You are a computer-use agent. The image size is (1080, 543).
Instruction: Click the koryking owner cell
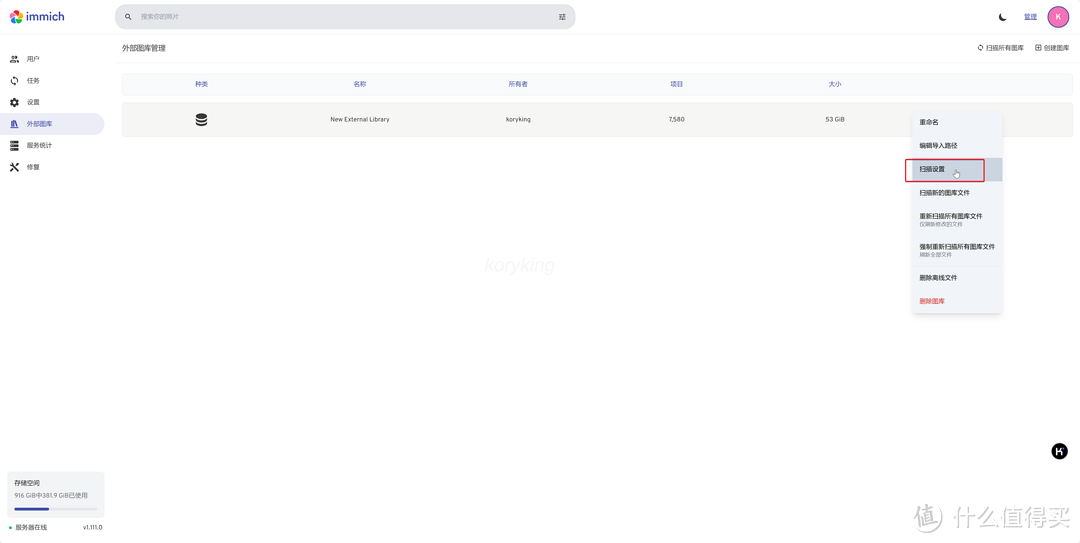click(518, 120)
